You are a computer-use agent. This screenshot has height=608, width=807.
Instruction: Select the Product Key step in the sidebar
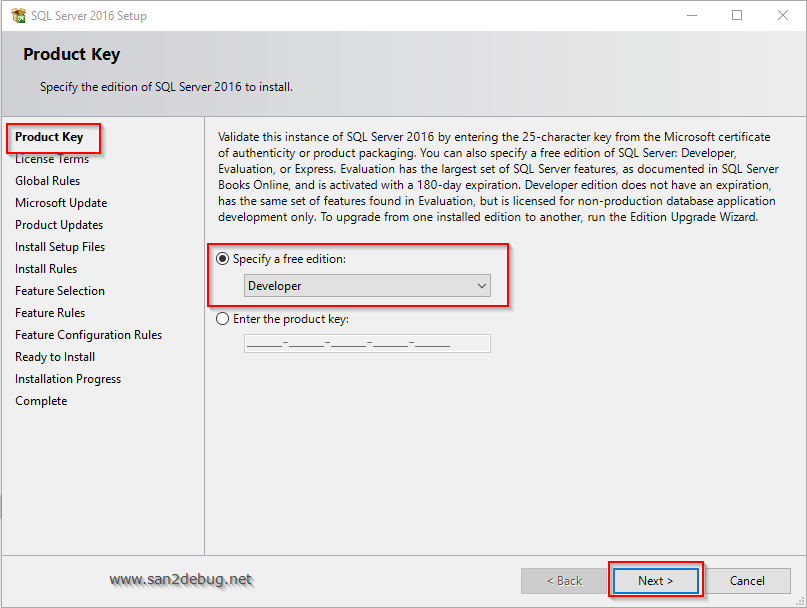(x=49, y=137)
